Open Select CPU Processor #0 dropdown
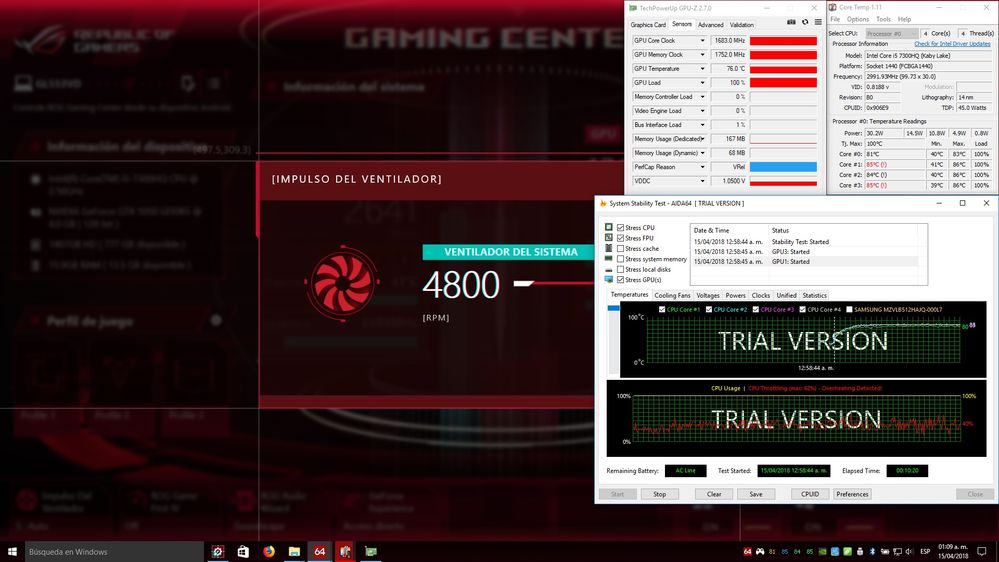The image size is (999, 562). tap(891, 33)
